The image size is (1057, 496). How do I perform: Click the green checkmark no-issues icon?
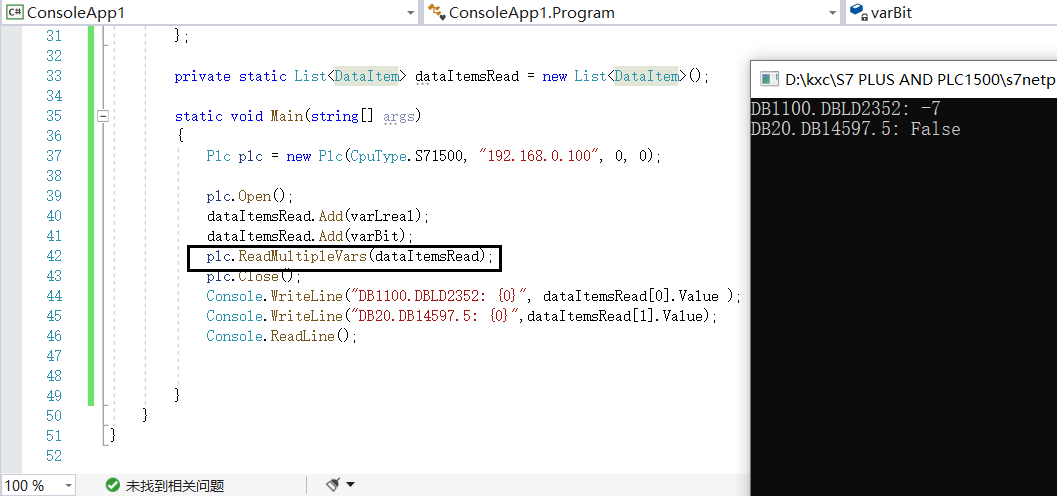113,485
